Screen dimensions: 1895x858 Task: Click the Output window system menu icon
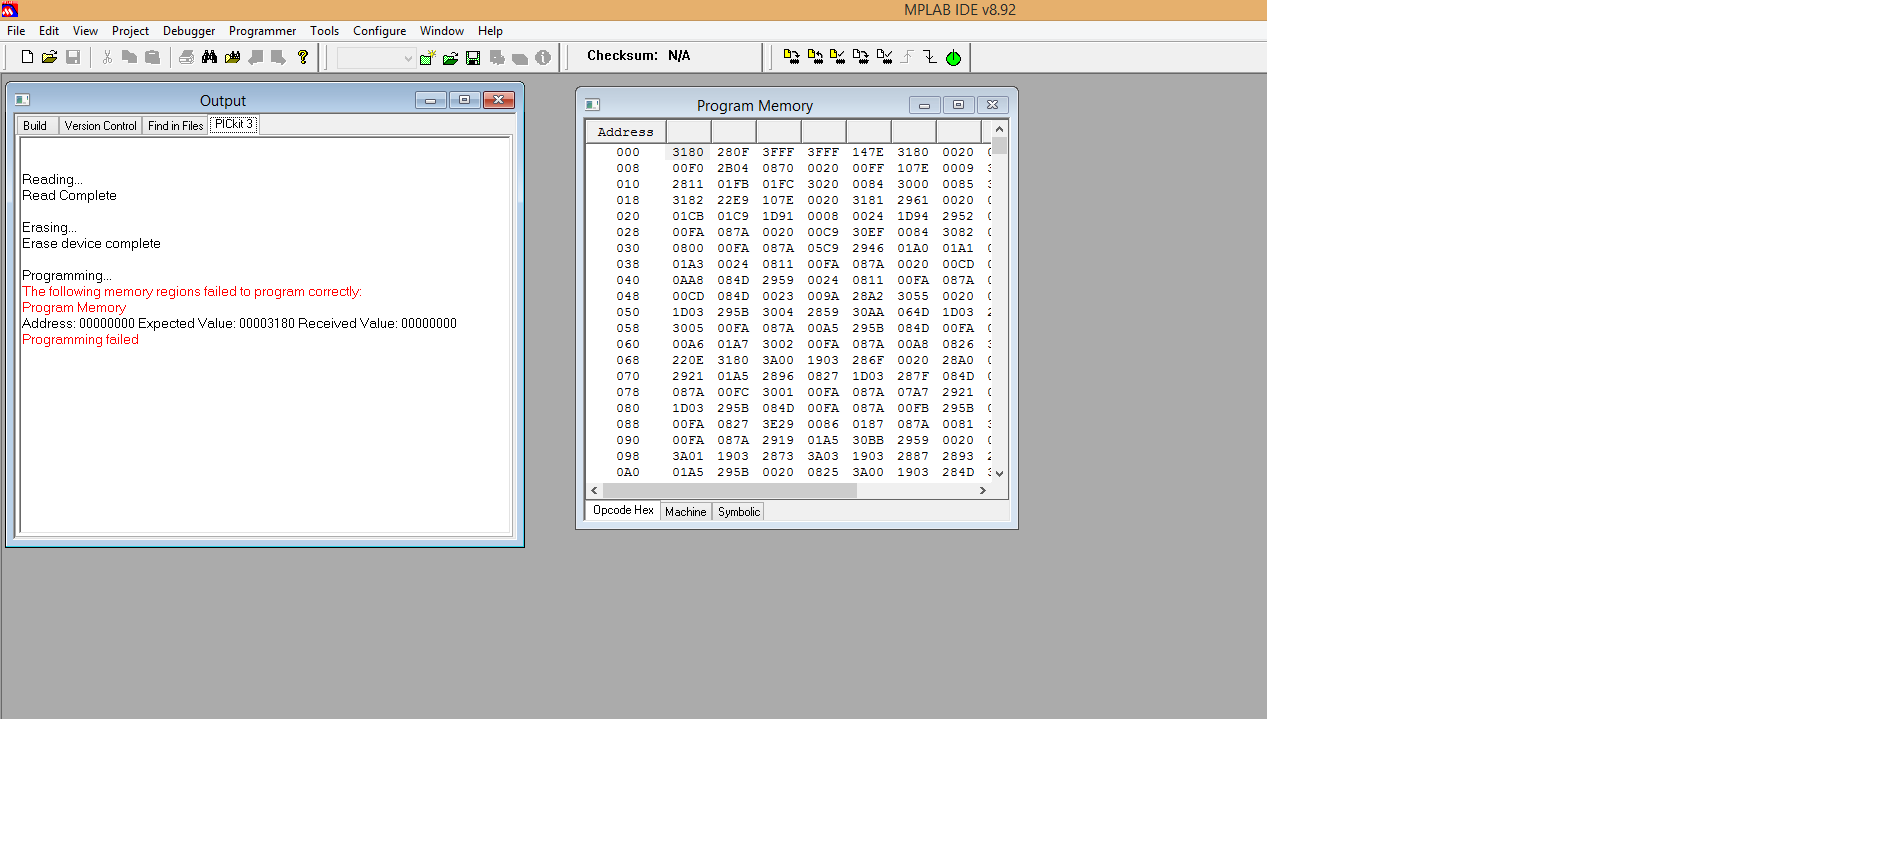(x=22, y=100)
